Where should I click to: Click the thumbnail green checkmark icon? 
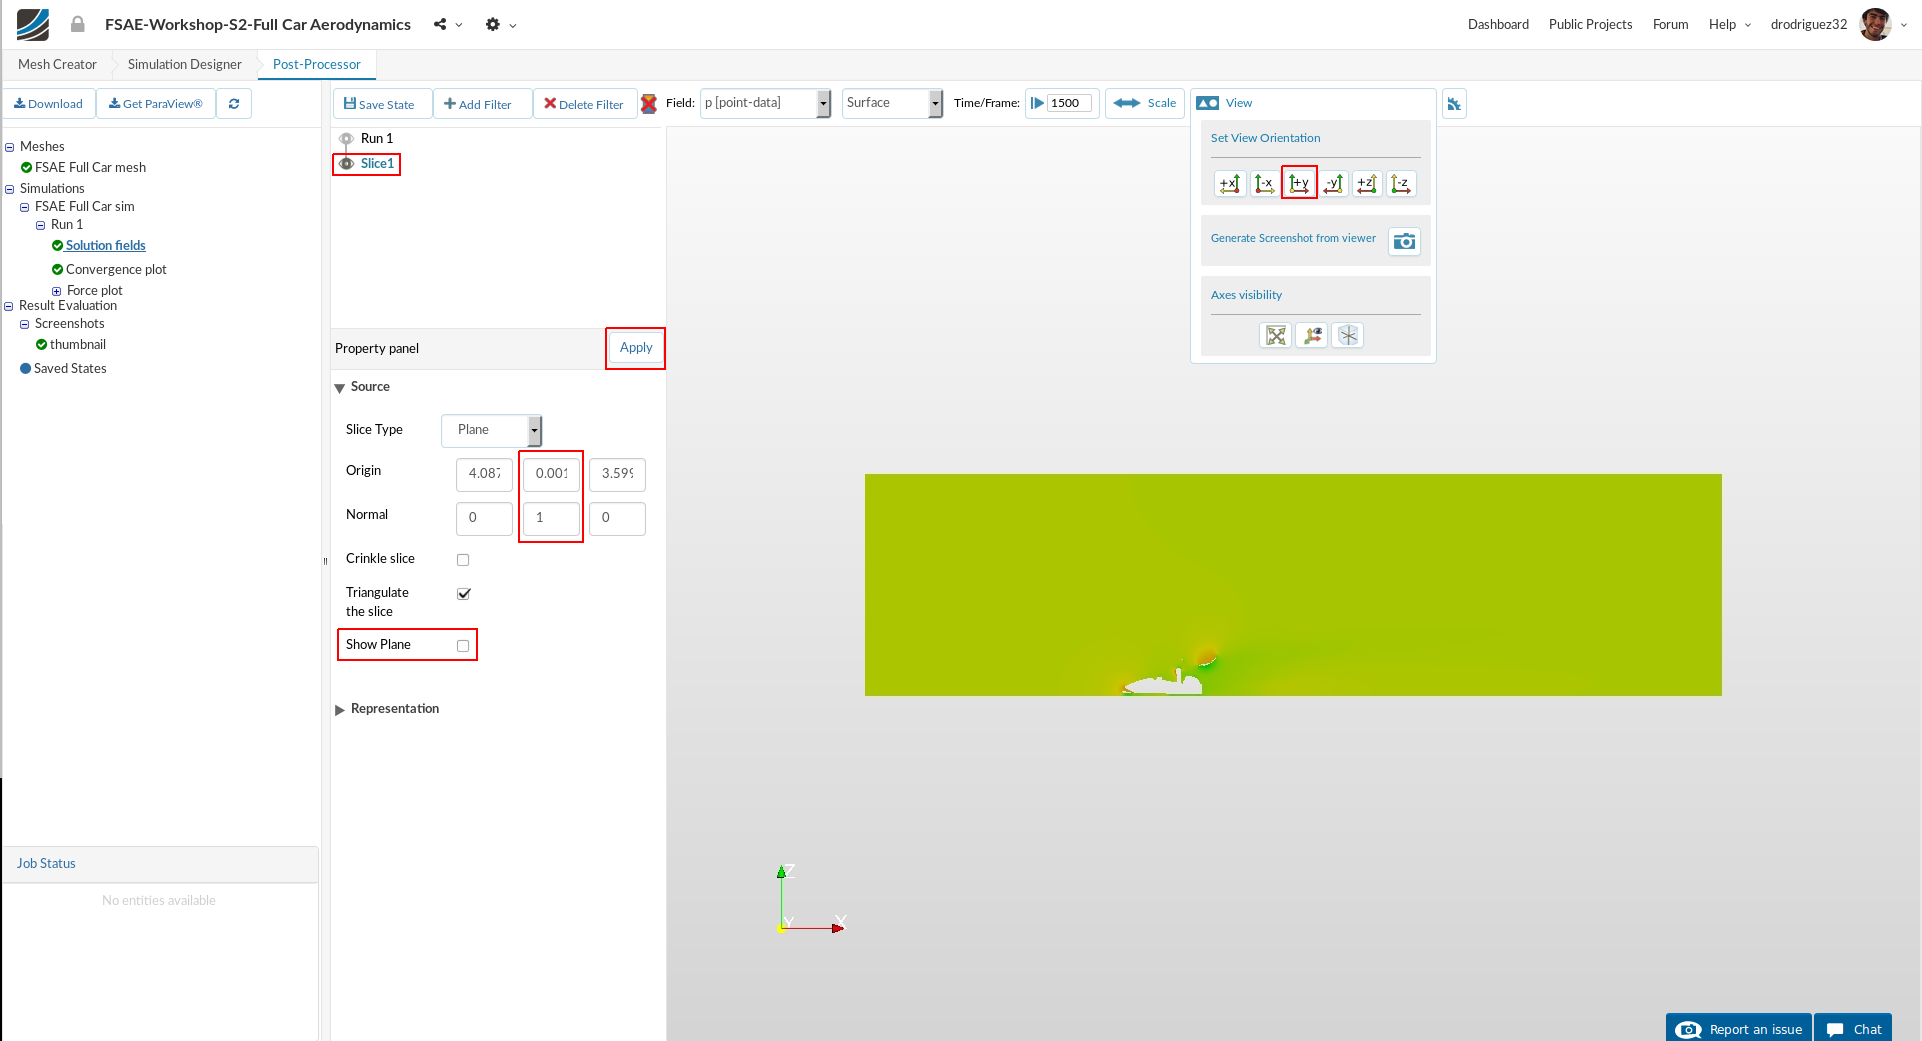pyautogui.click(x=41, y=345)
